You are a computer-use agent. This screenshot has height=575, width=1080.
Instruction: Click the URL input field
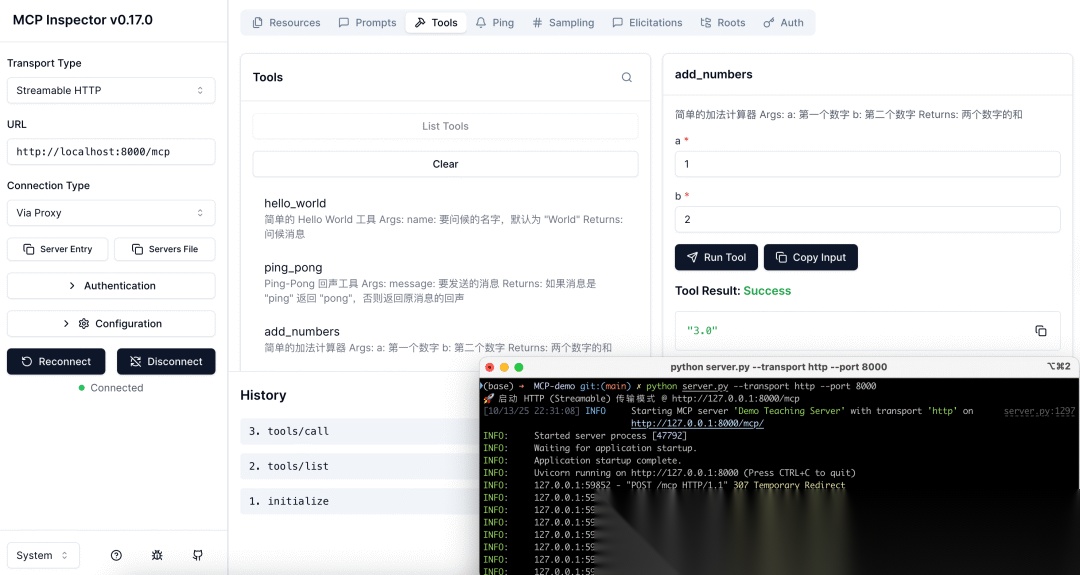[x=111, y=151]
